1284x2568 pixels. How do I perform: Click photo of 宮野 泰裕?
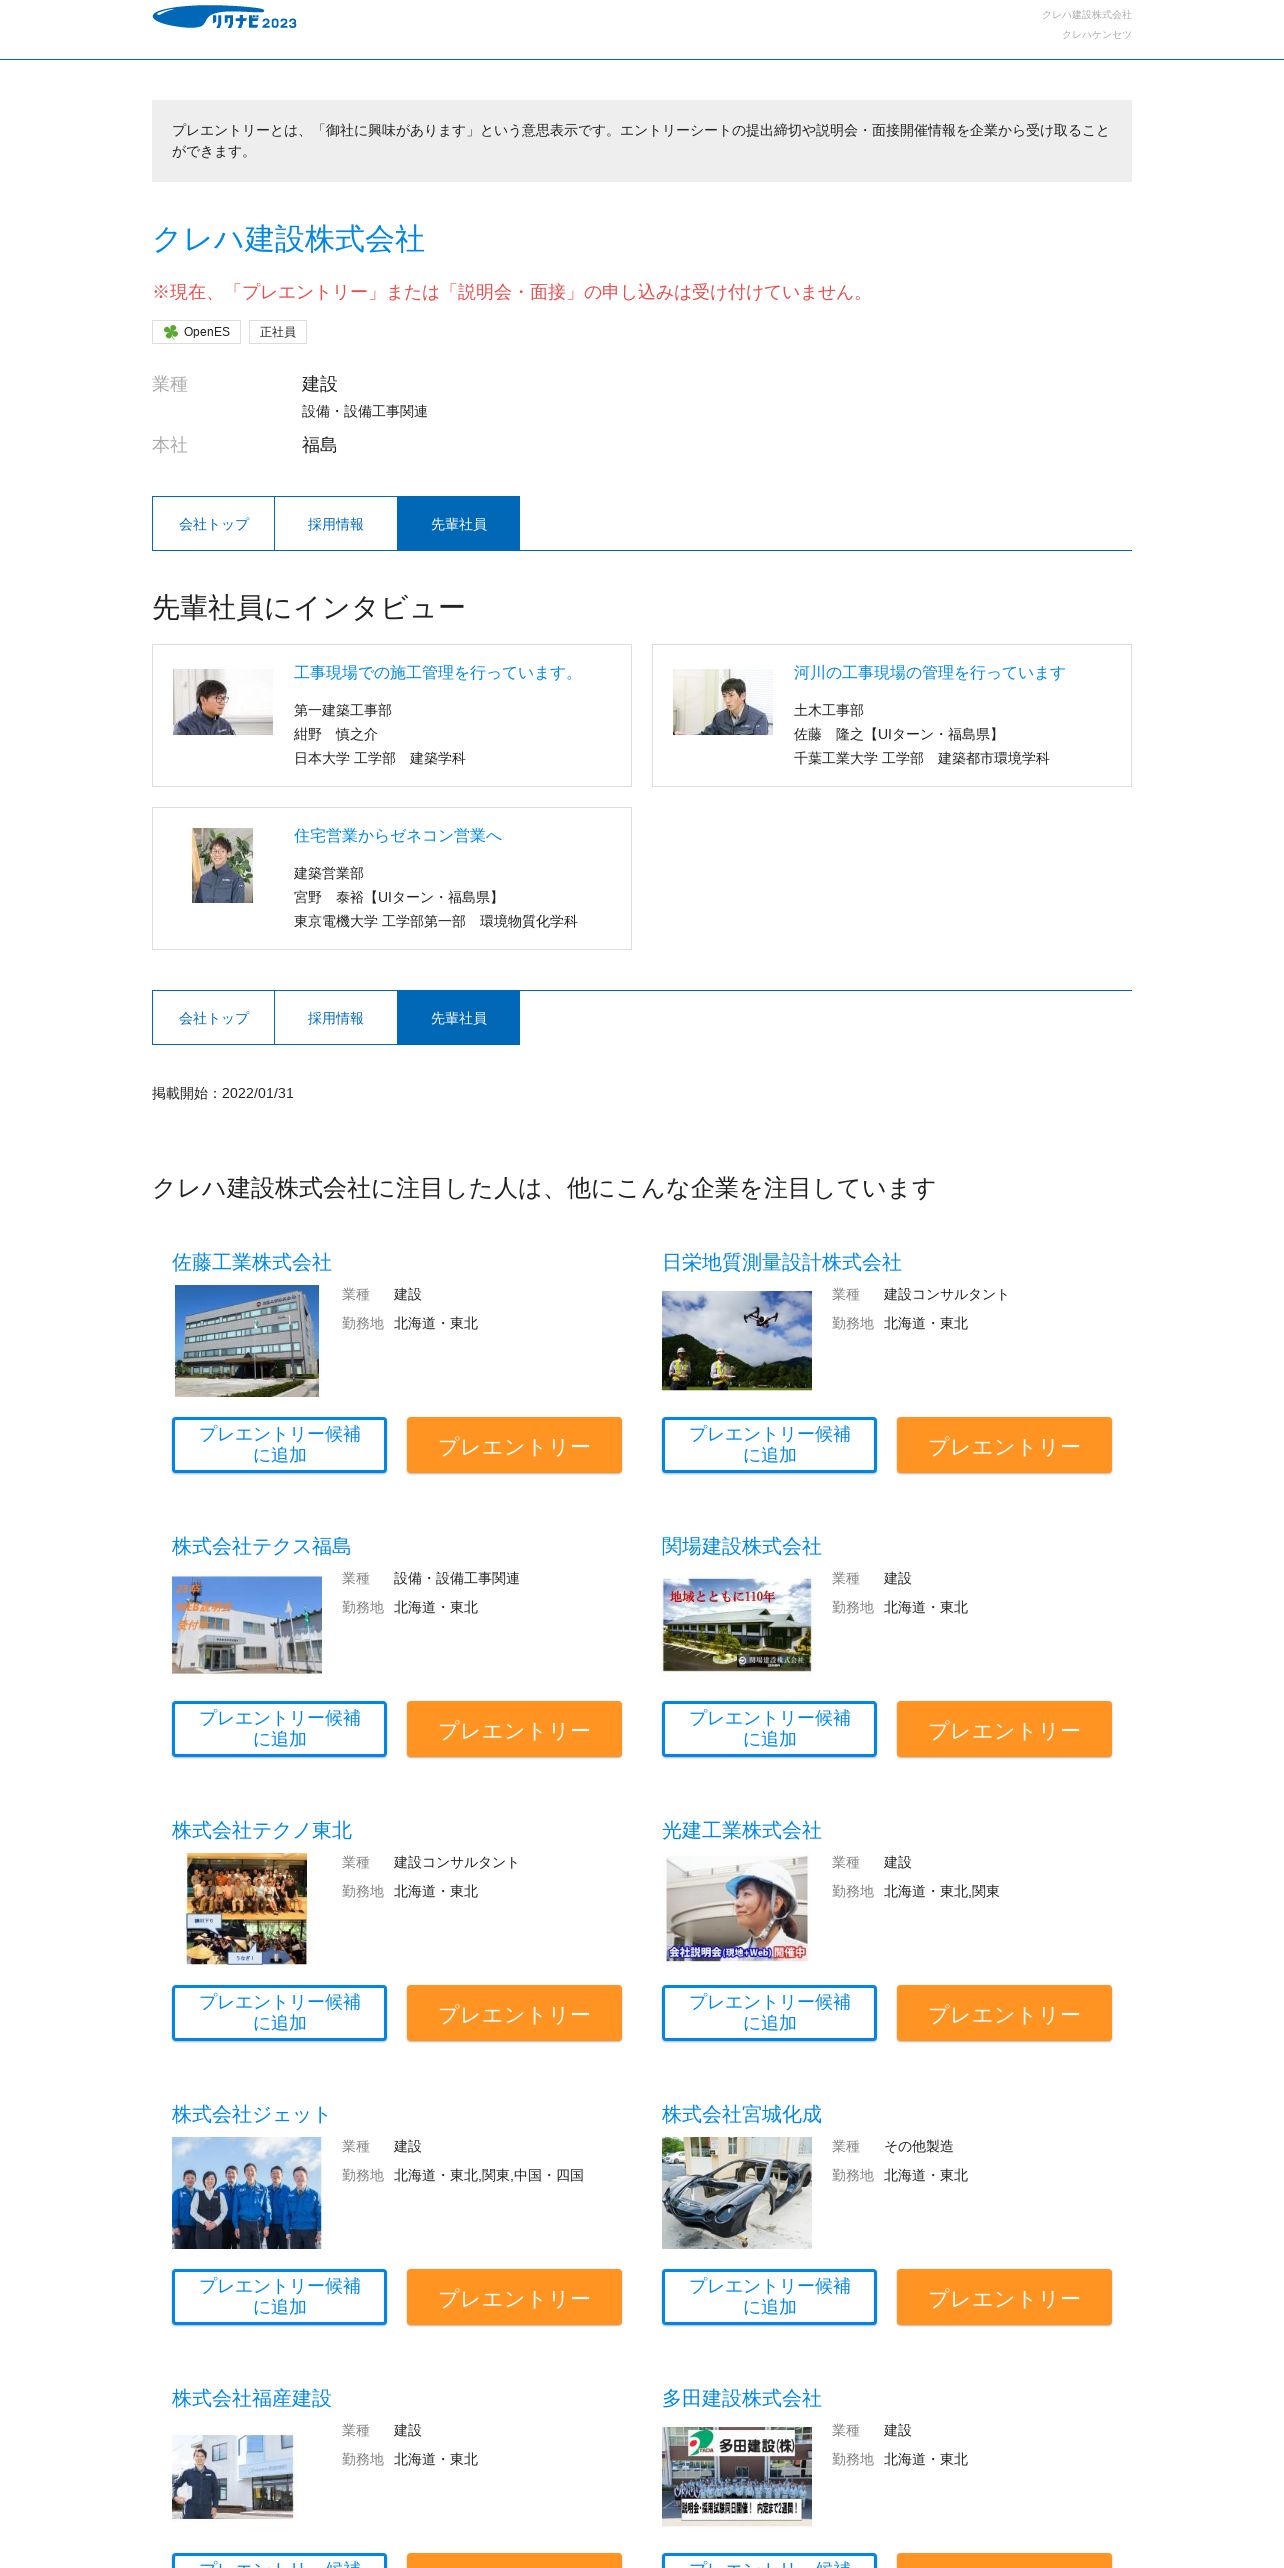point(222,865)
